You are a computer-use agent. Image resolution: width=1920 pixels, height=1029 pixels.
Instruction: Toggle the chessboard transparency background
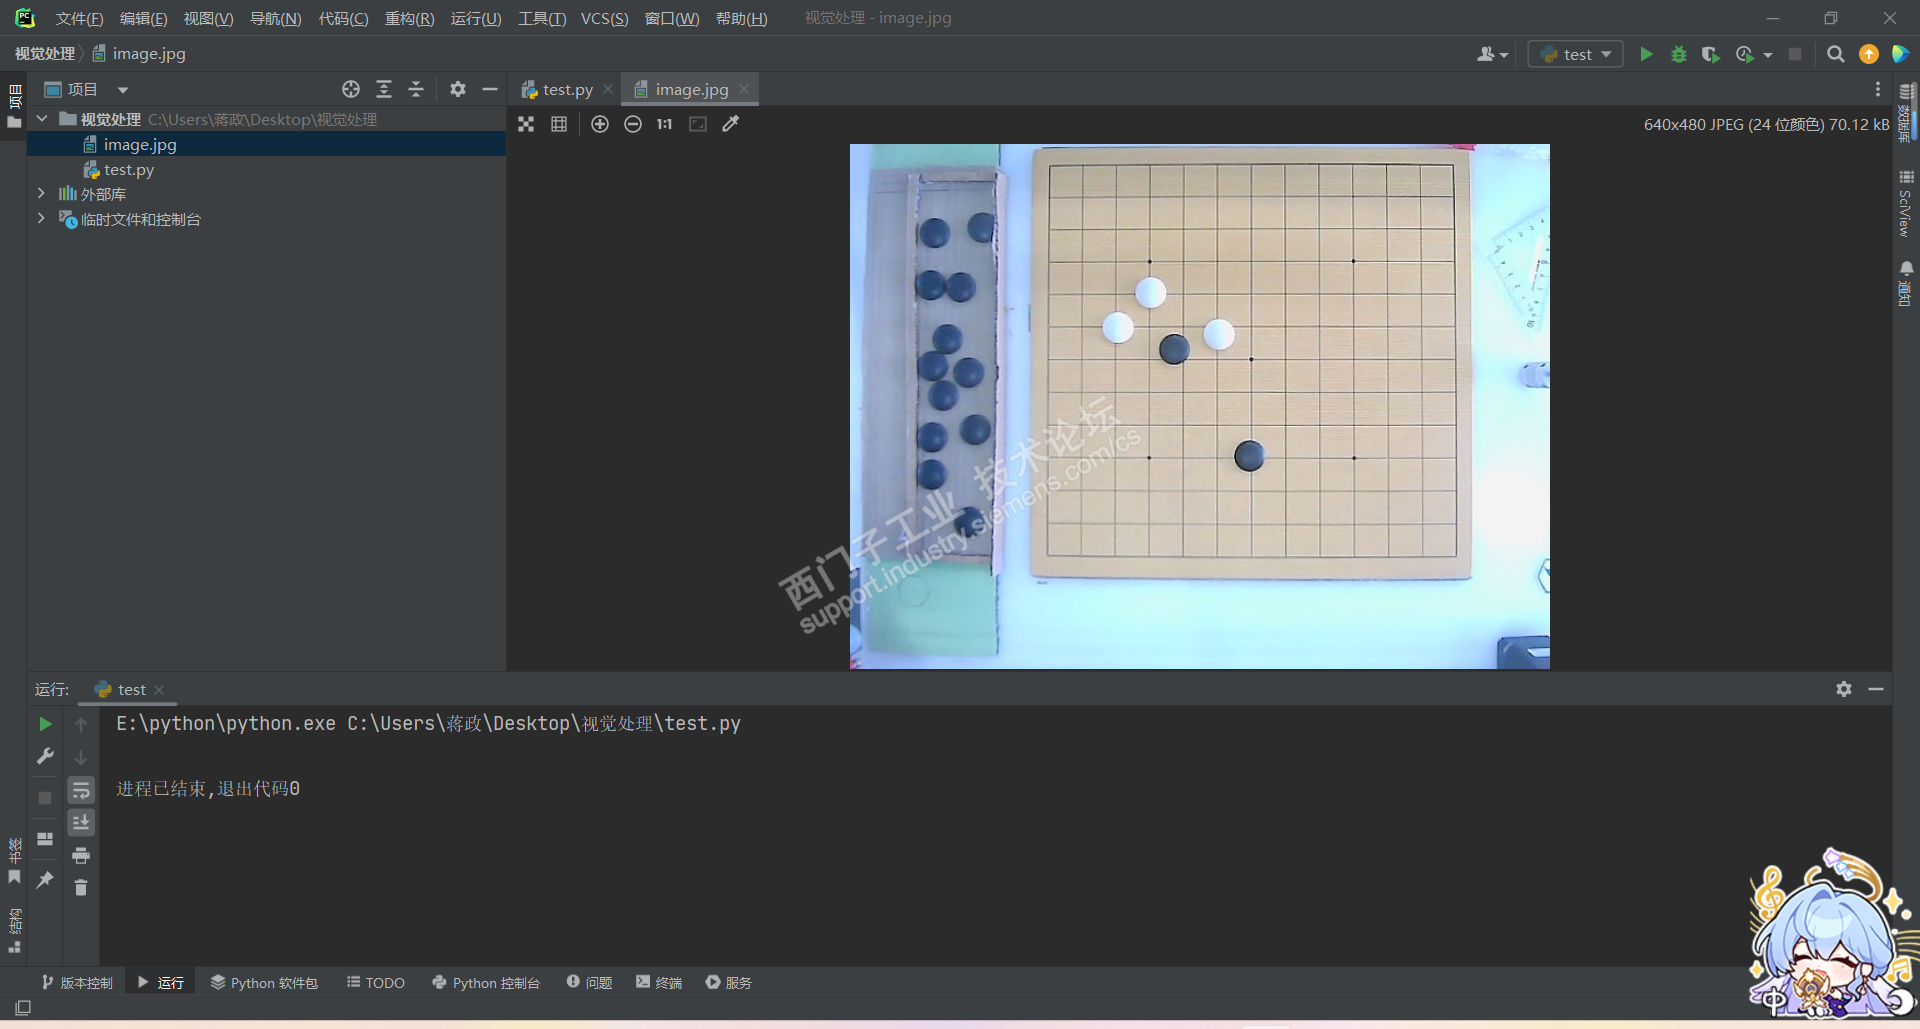click(x=526, y=124)
